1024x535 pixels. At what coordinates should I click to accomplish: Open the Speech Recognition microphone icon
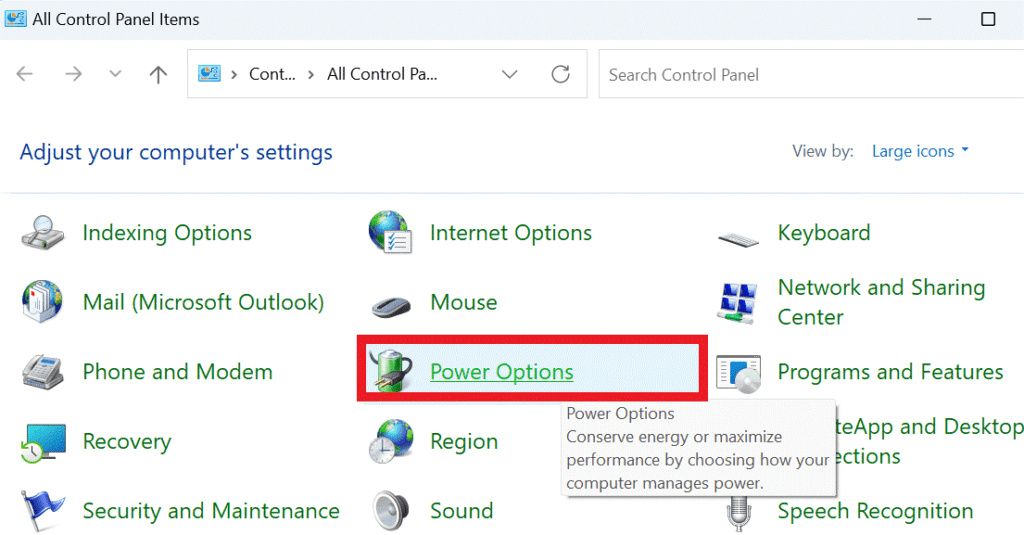pos(738,513)
